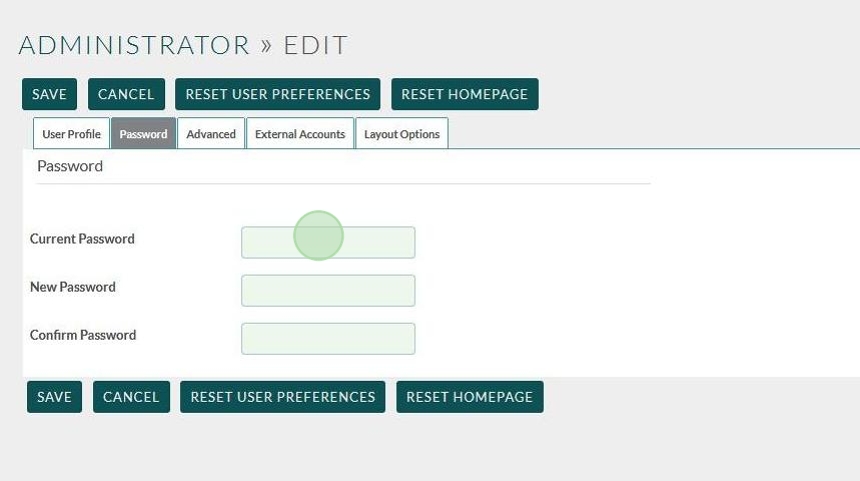Open the Advanced tab
860x481 pixels.
point(211,134)
